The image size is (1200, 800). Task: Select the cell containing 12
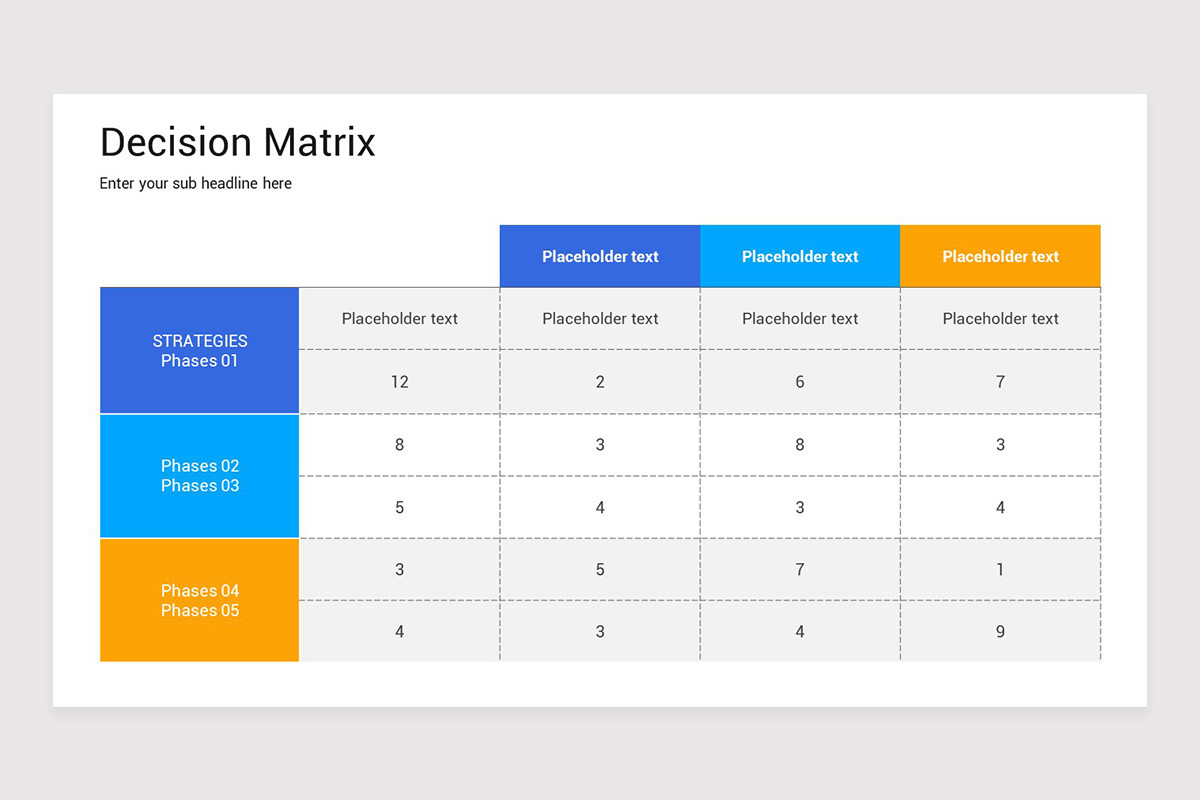(400, 382)
